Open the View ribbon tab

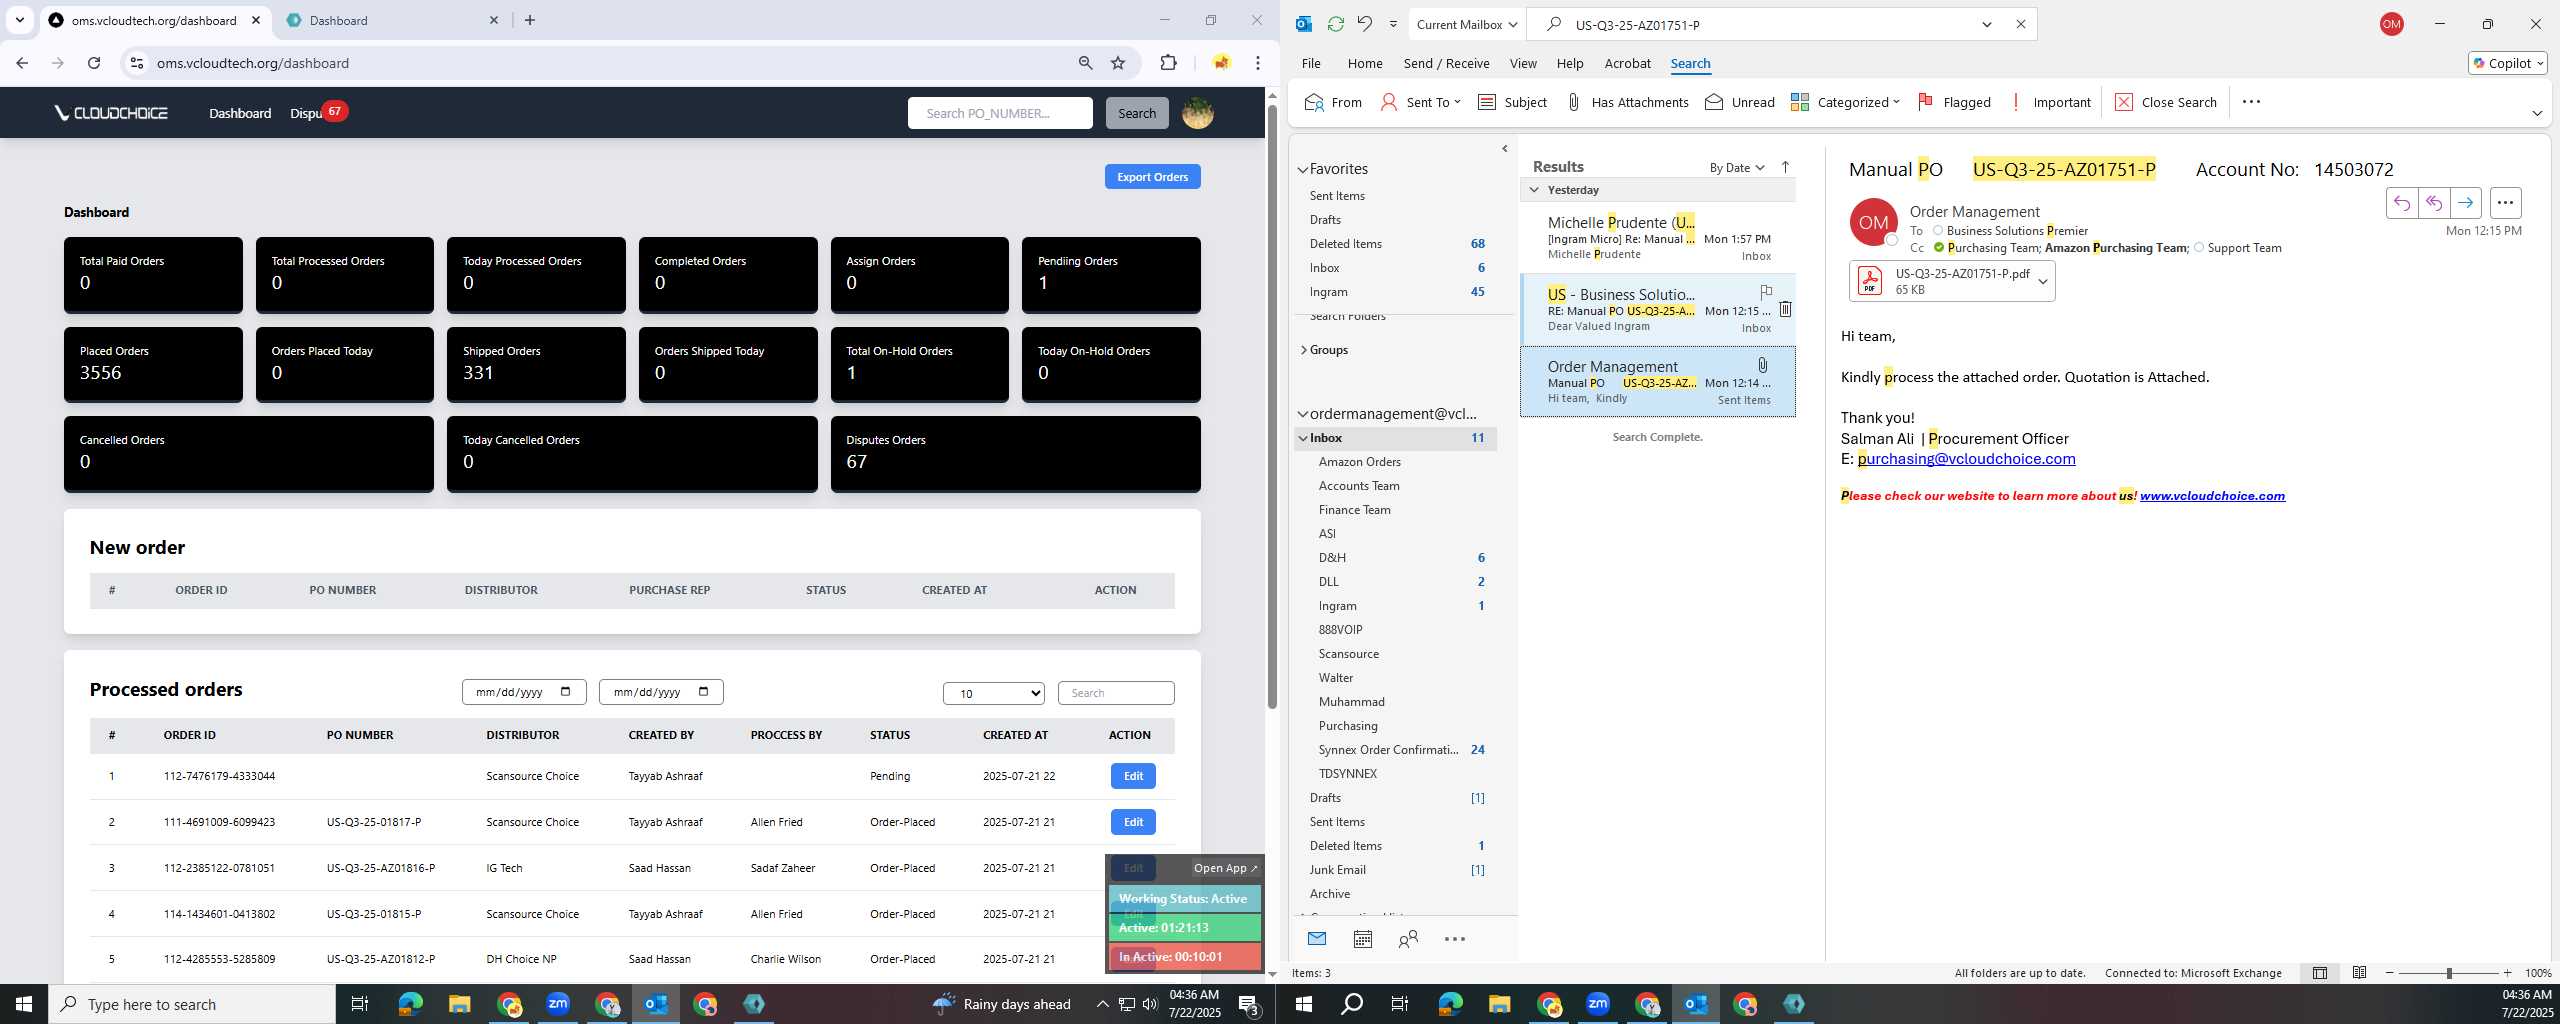(x=1523, y=63)
